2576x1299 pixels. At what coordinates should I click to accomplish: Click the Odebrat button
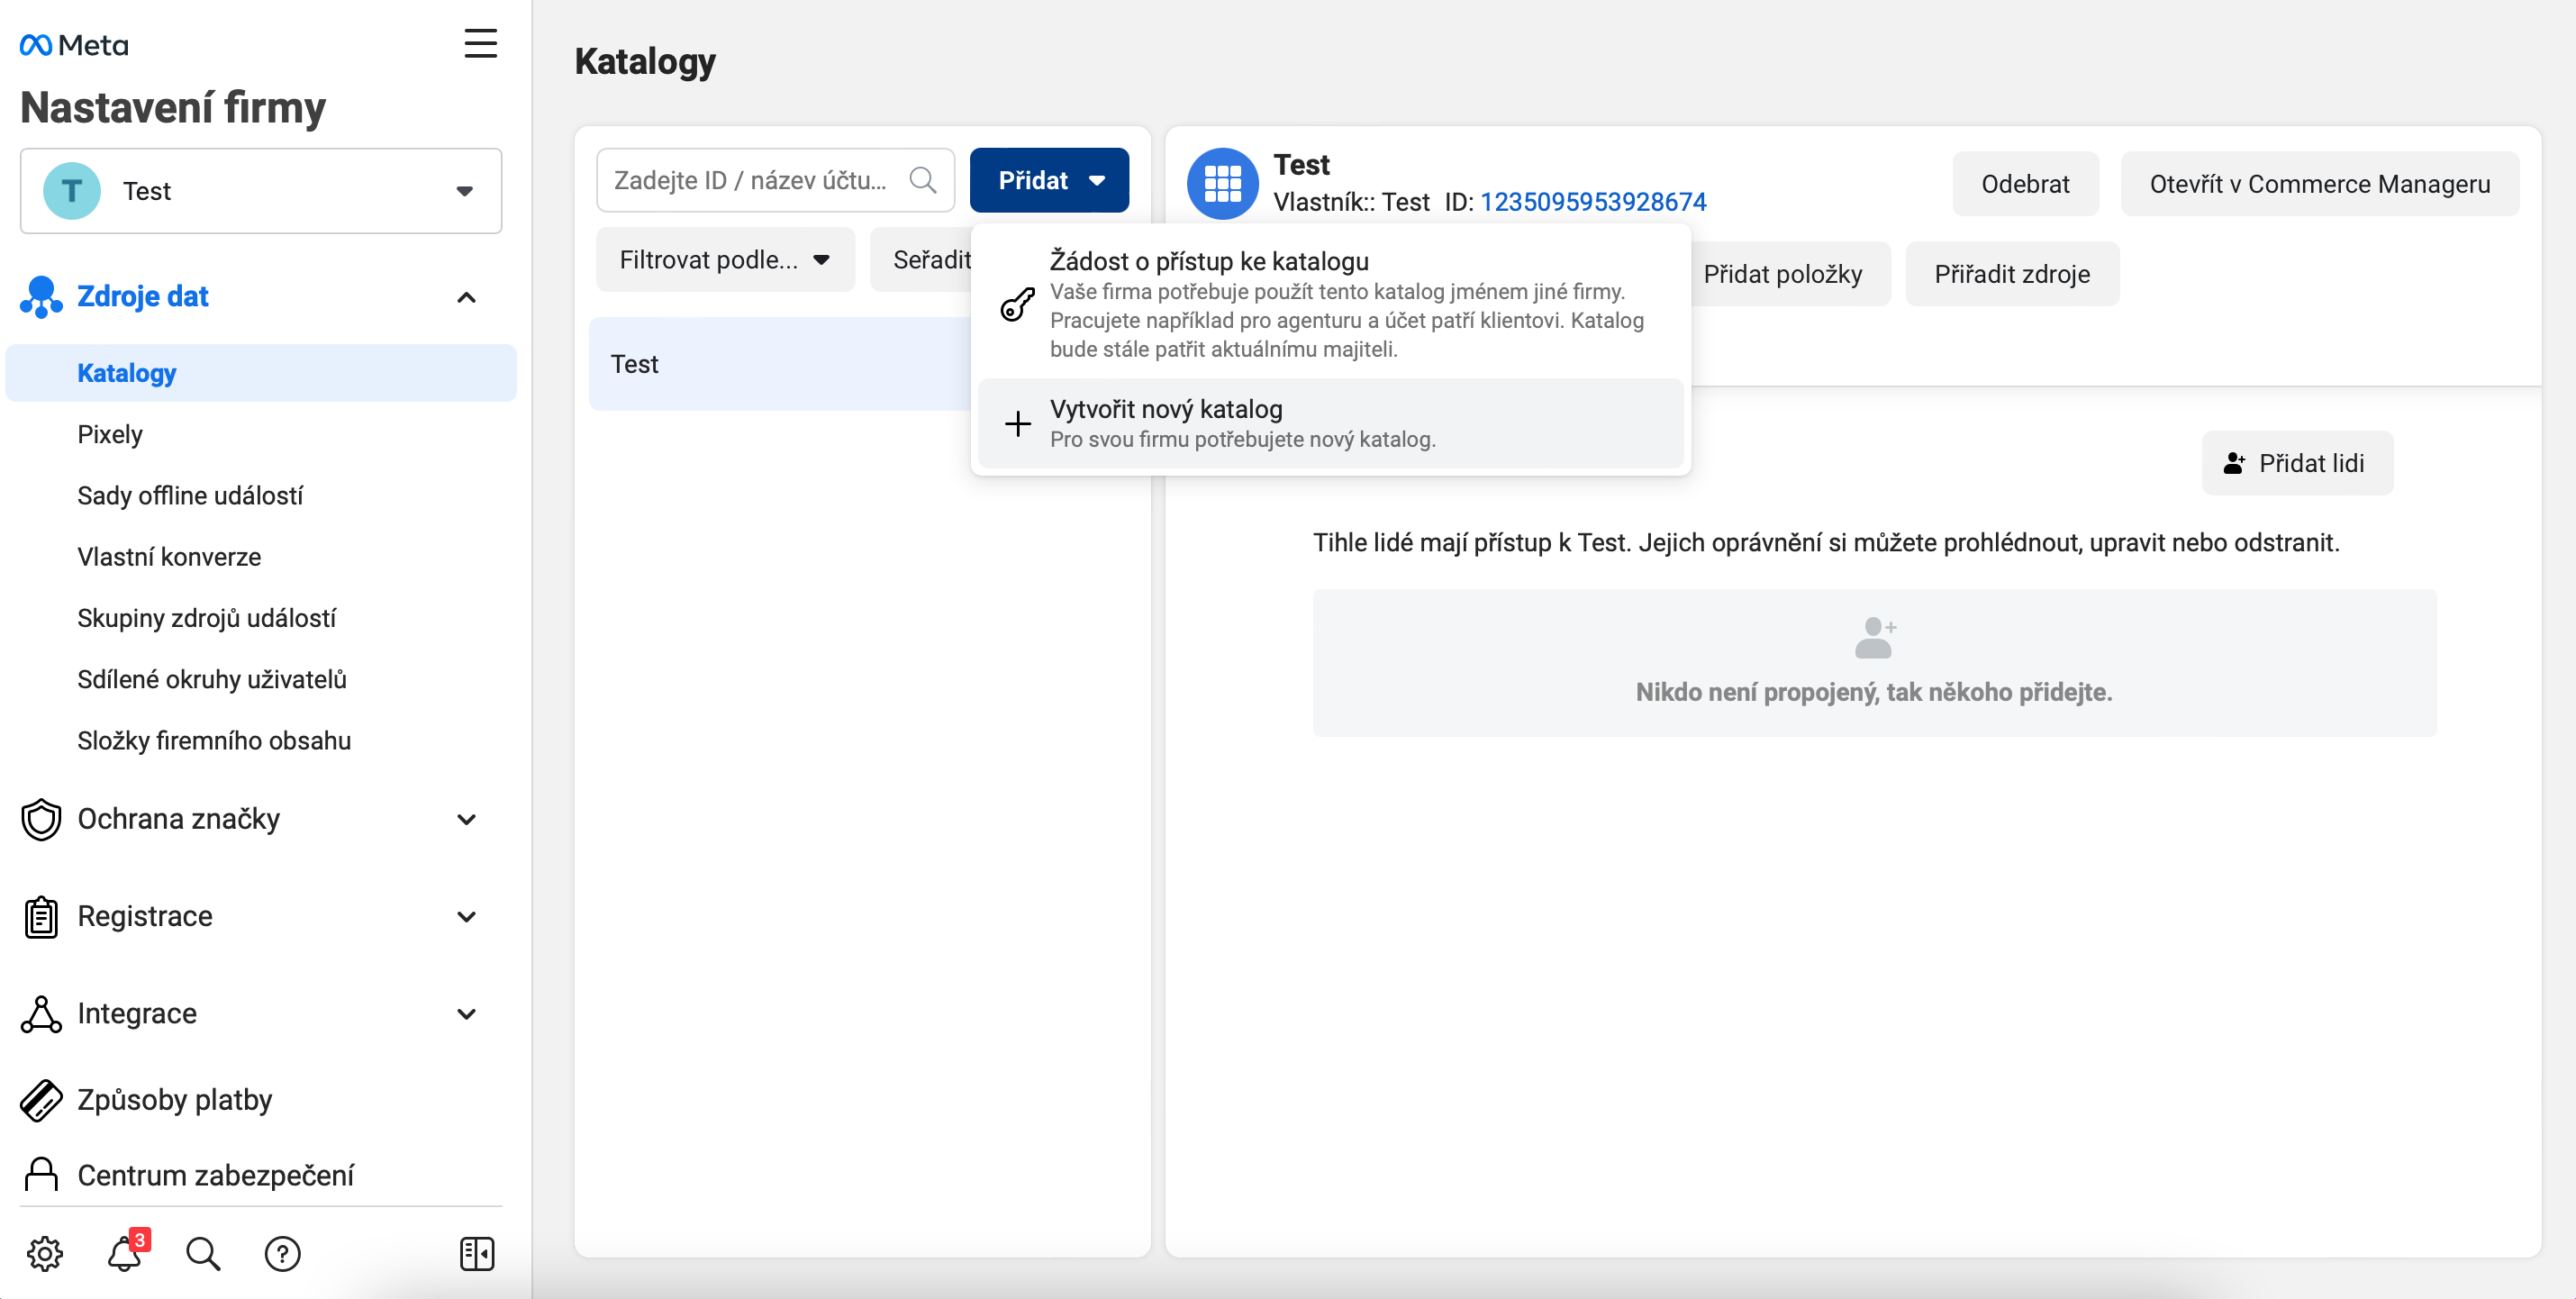pyautogui.click(x=2025, y=183)
